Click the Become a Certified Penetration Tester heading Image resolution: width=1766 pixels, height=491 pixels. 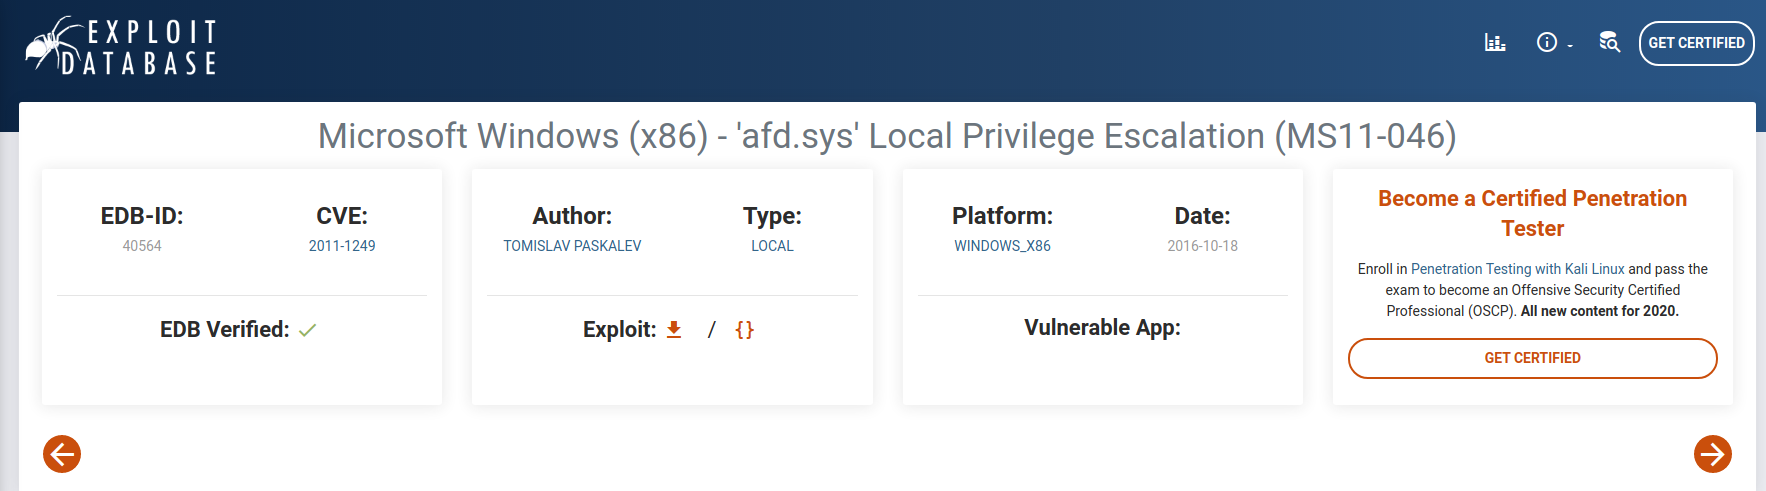pyautogui.click(x=1532, y=213)
